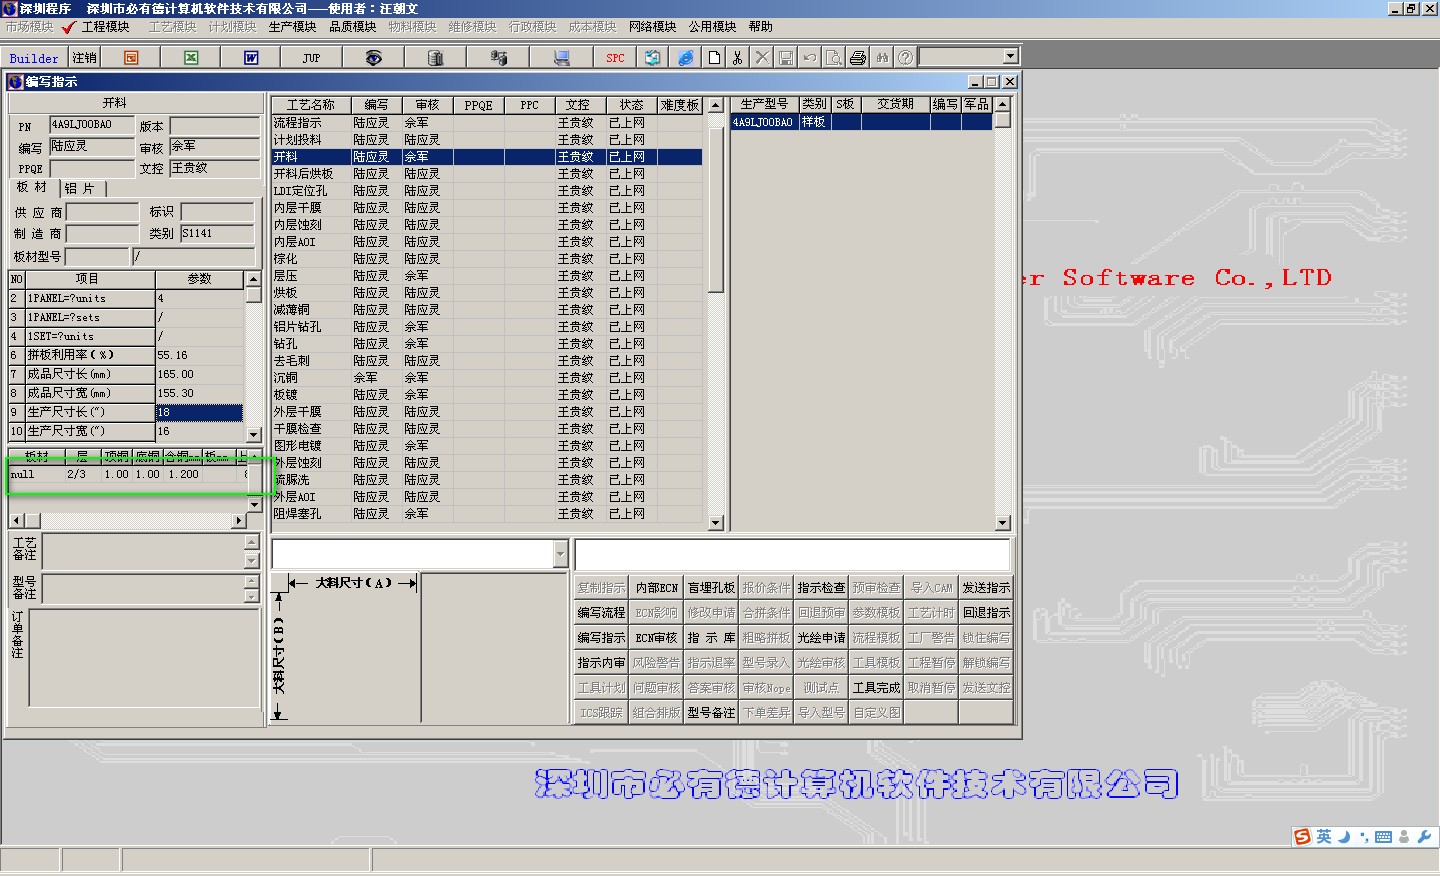
Task: Select the 流程指示 row in process list
Action: click(x=486, y=123)
